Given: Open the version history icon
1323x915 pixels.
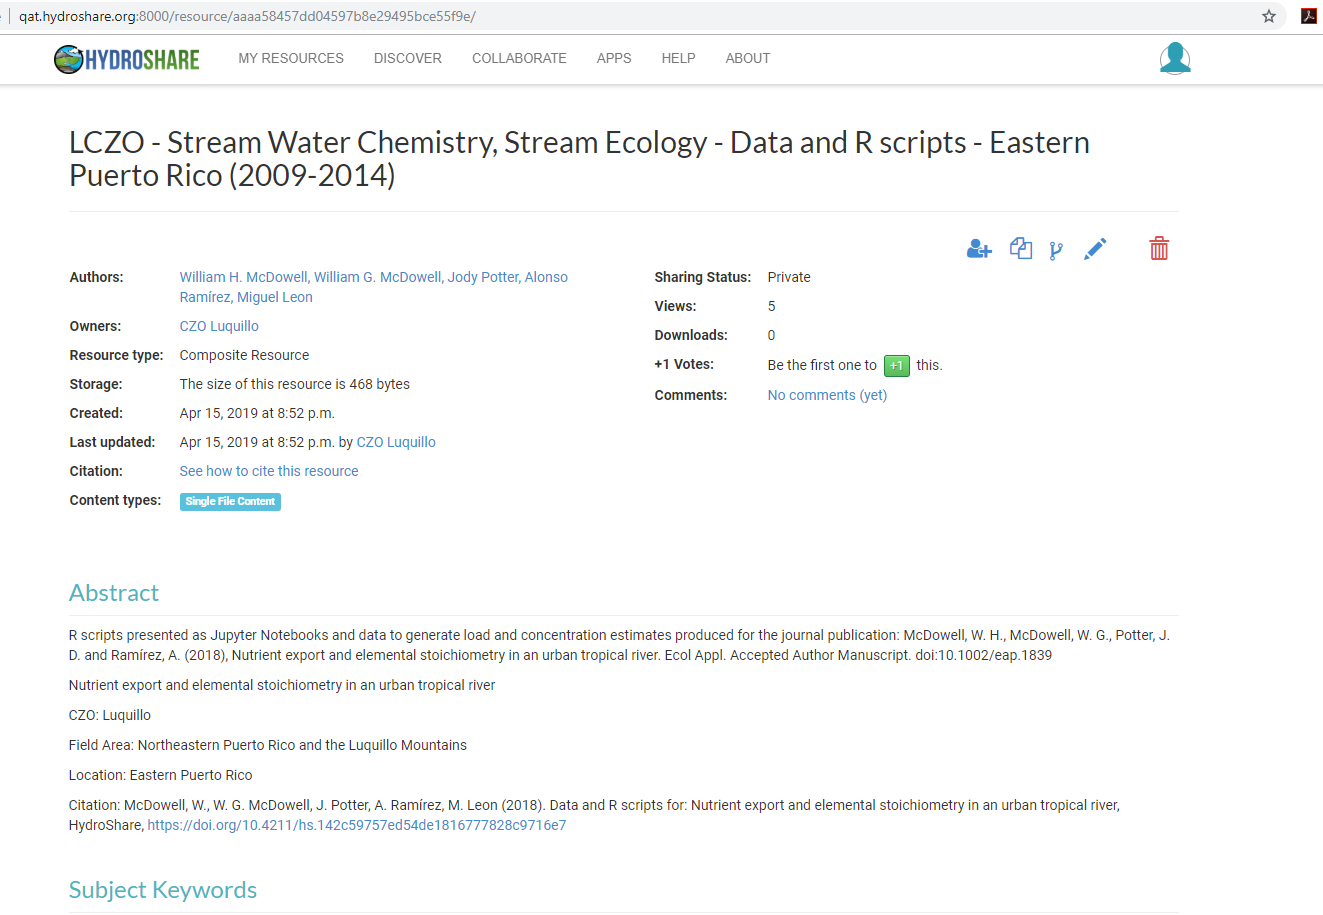Looking at the screenshot, I should click(1056, 248).
